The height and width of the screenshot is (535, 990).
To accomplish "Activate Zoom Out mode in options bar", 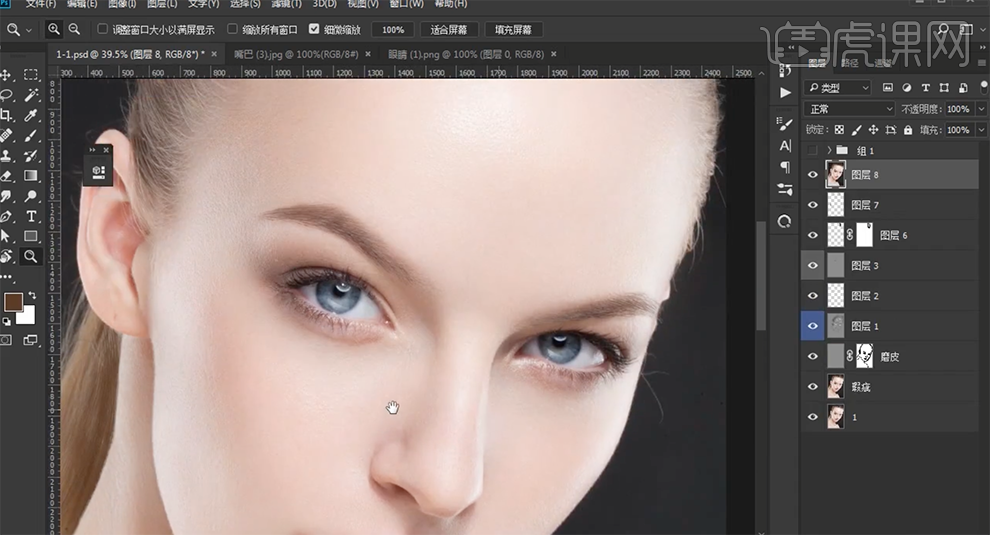I will 74,29.
